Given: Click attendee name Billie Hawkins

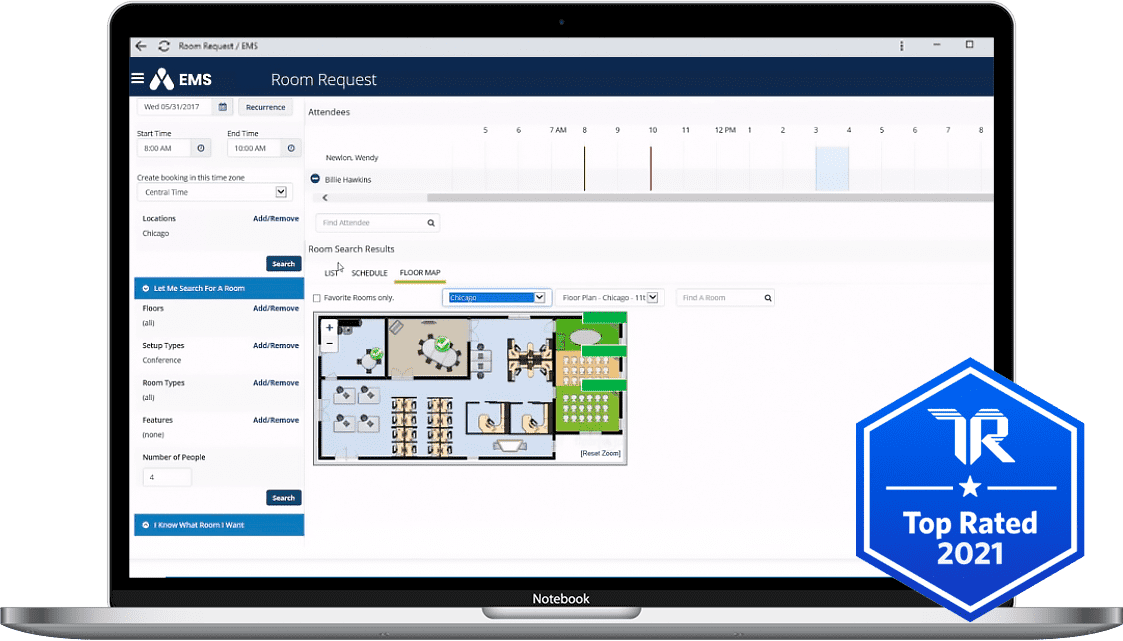Looking at the screenshot, I should [x=348, y=180].
